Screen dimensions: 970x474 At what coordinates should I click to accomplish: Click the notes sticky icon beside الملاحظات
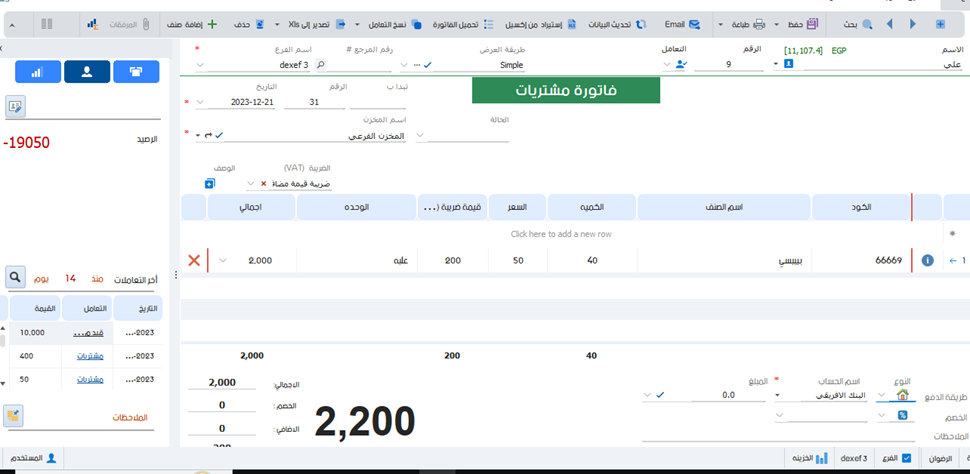pyautogui.click(x=12, y=416)
